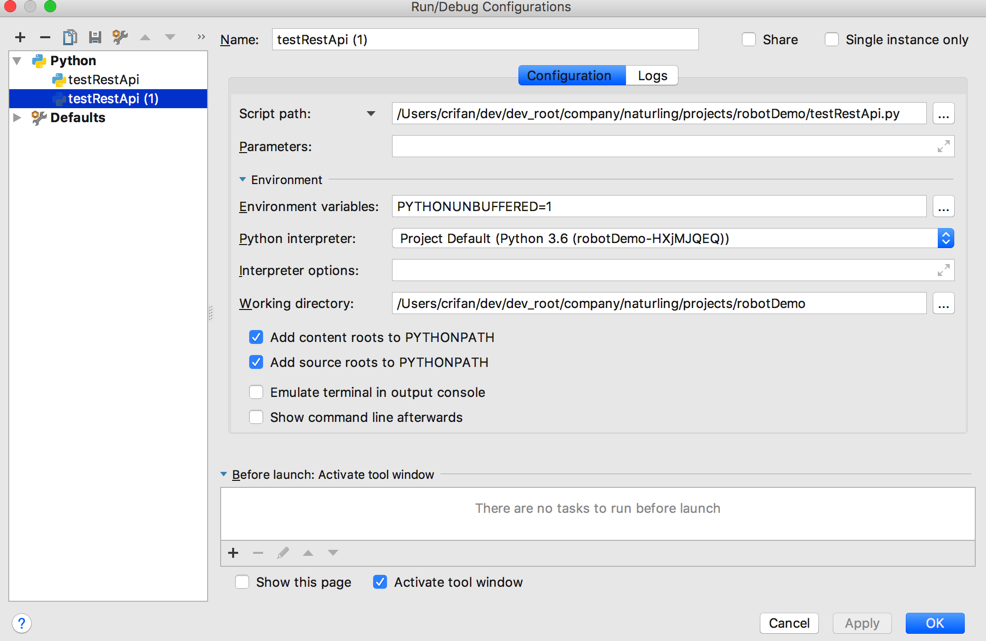
Task: Click the add new configuration plus icon
Action: click(x=20, y=38)
